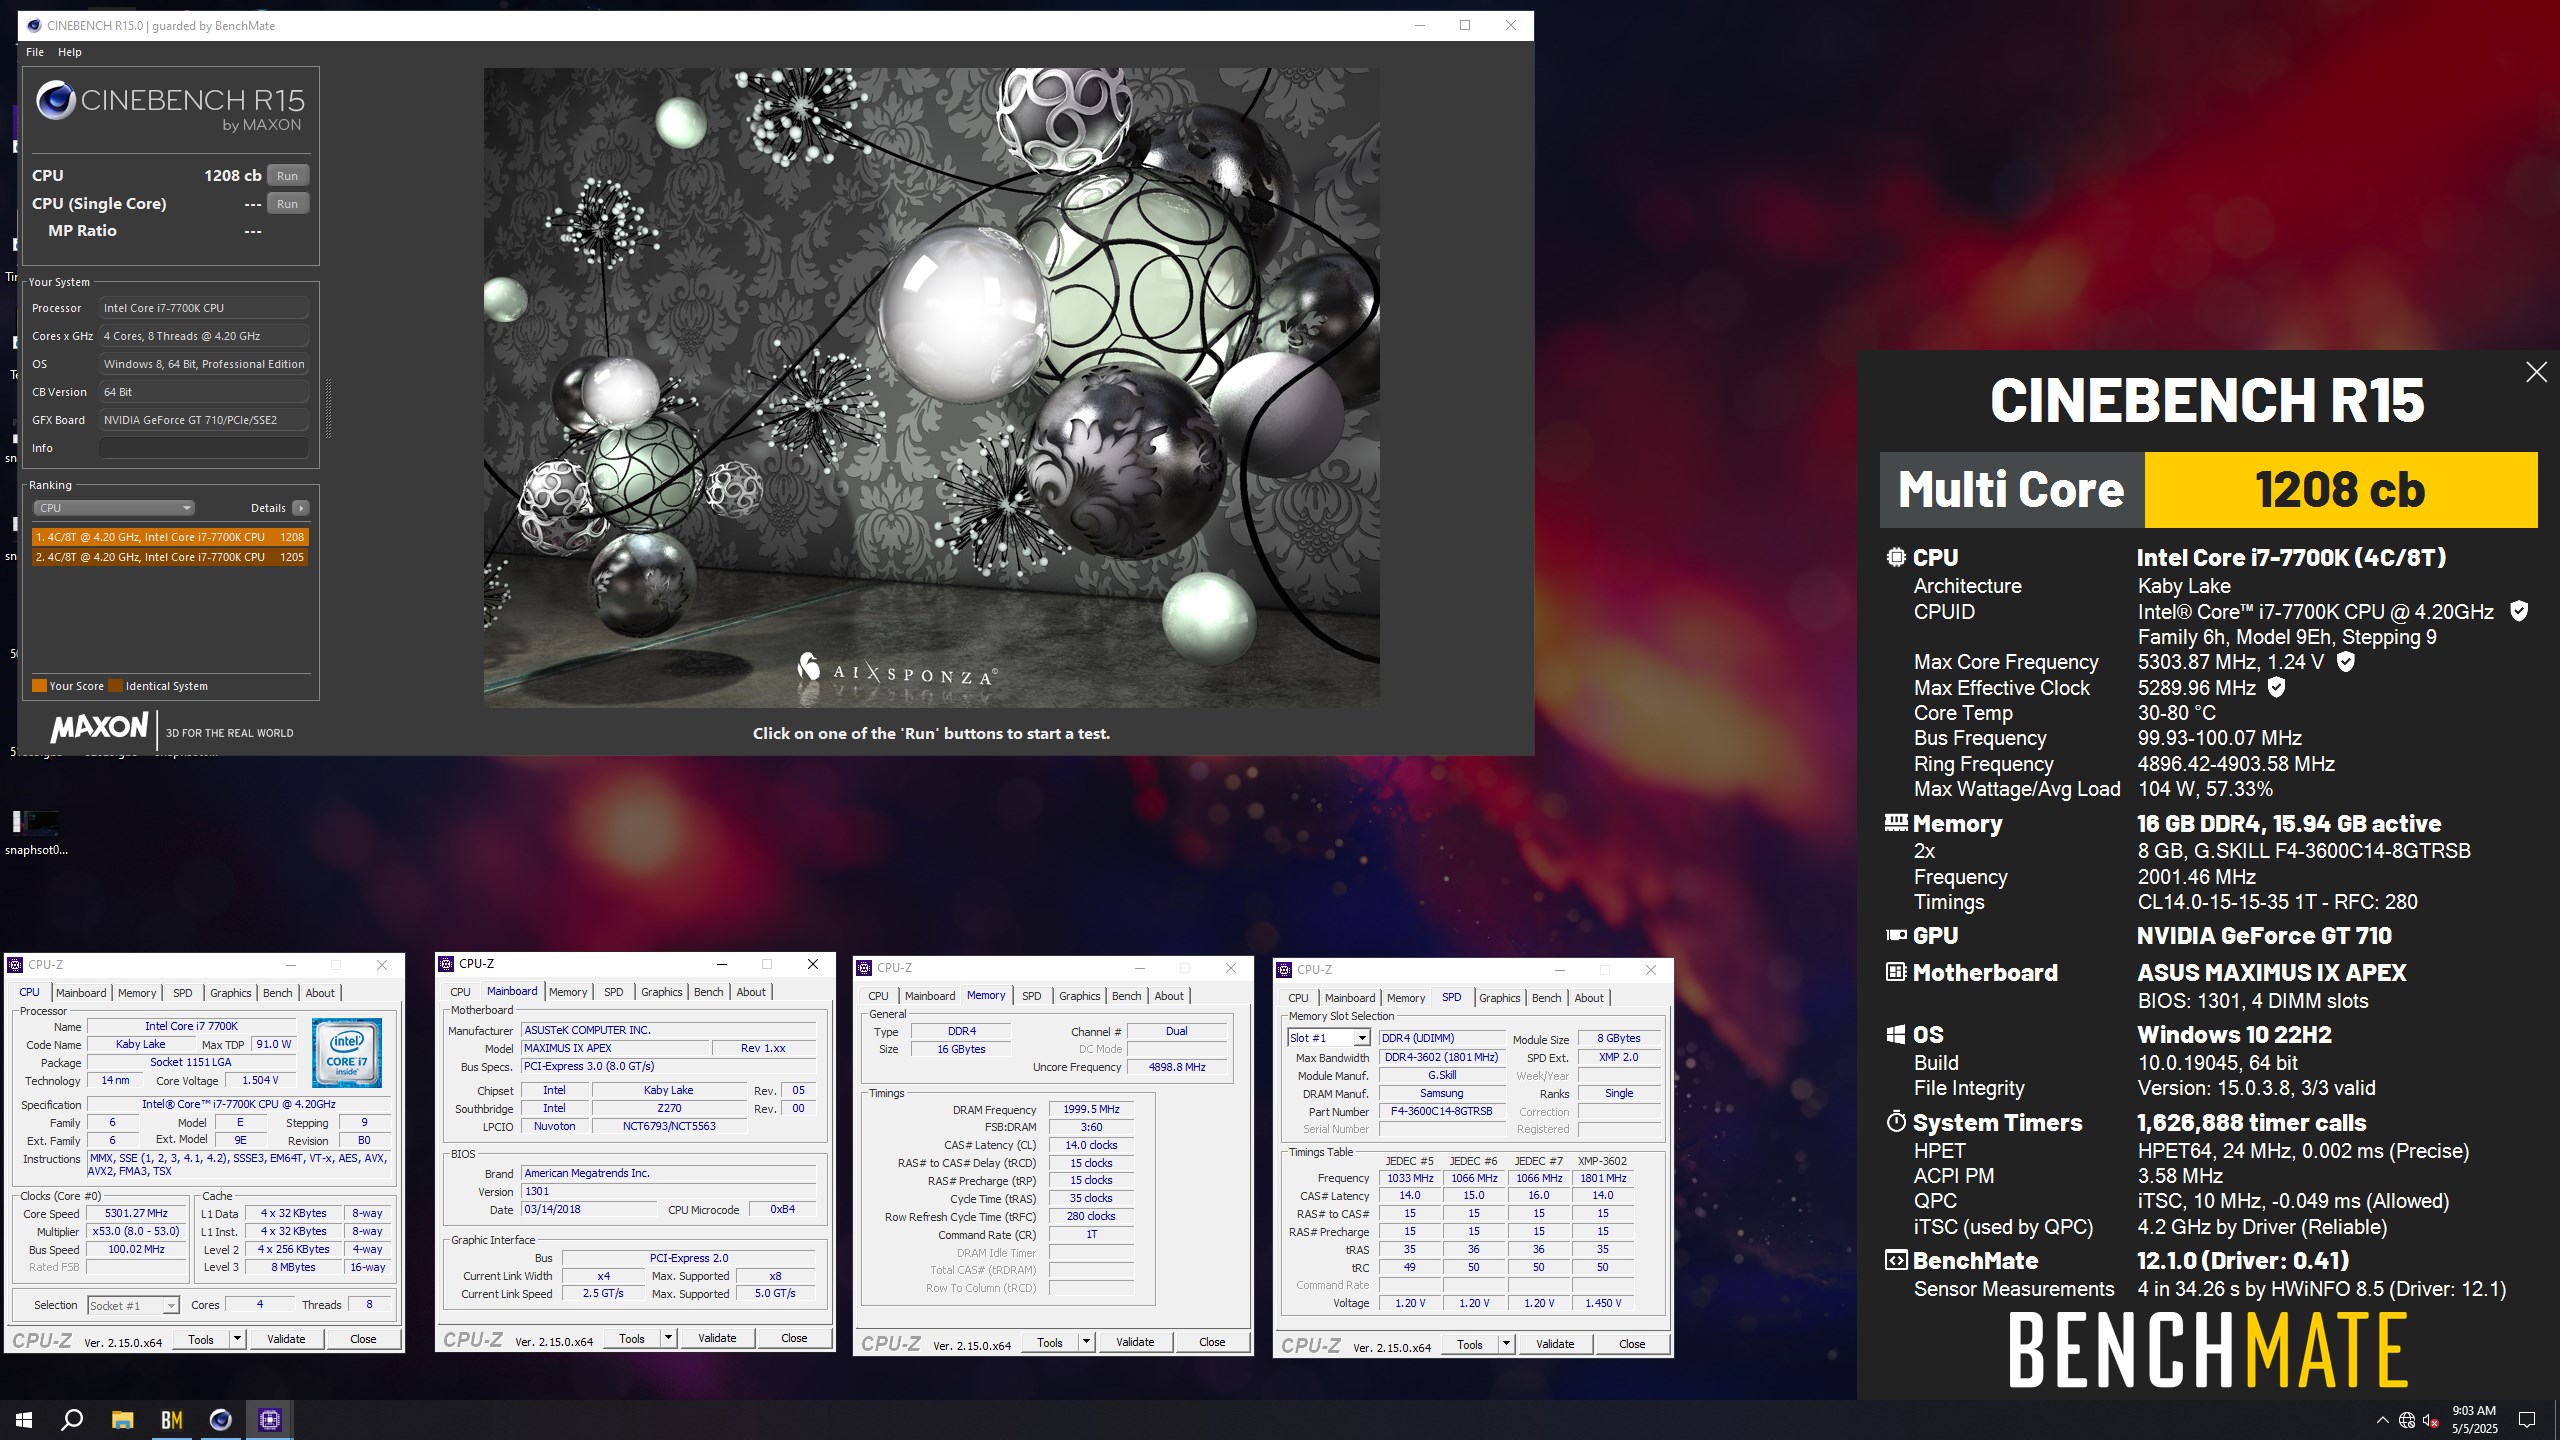Expand Tools arrow in SPD CPU-Z window
The width and height of the screenshot is (2560, 1440).
(1506, 1344)
